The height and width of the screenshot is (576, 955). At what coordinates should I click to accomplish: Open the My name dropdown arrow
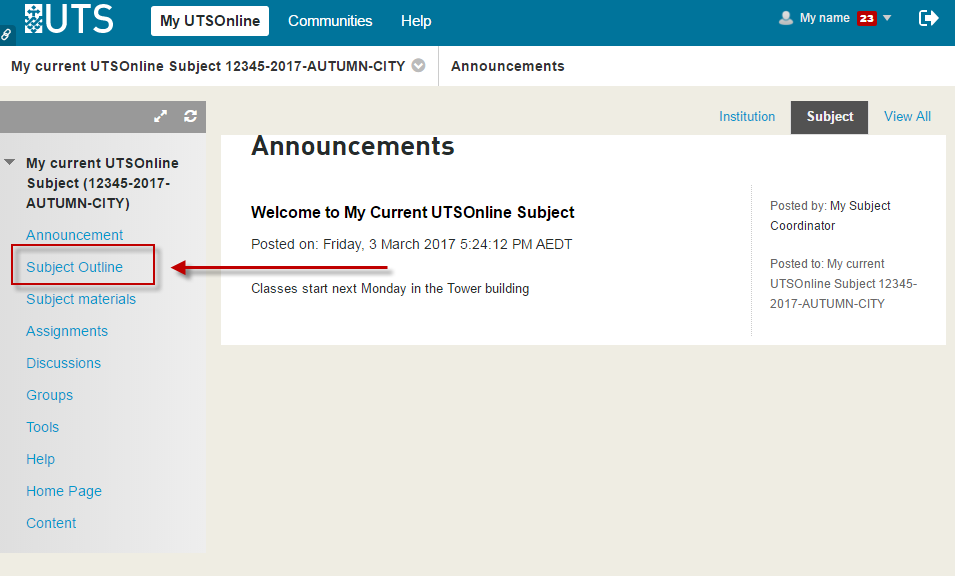tap(887, 18)
